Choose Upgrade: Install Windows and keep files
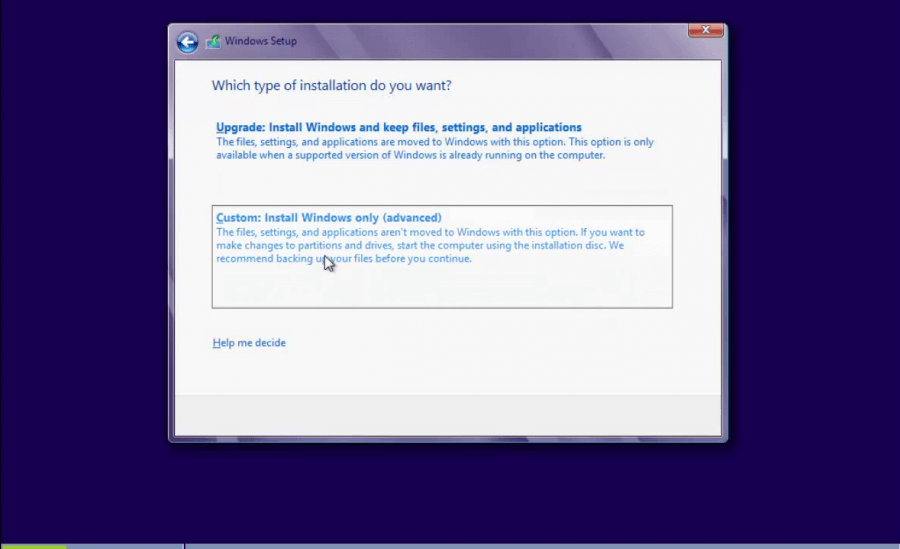This screenshot has width=900, height=549. pyautogui.click(x=398, y=127)
